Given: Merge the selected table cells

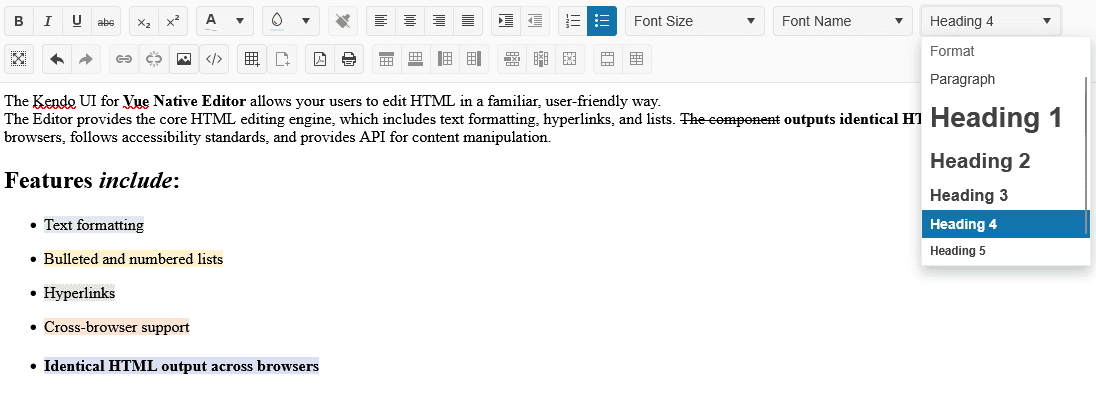Looking at the screenshot, I should click(x=607, y=59).
